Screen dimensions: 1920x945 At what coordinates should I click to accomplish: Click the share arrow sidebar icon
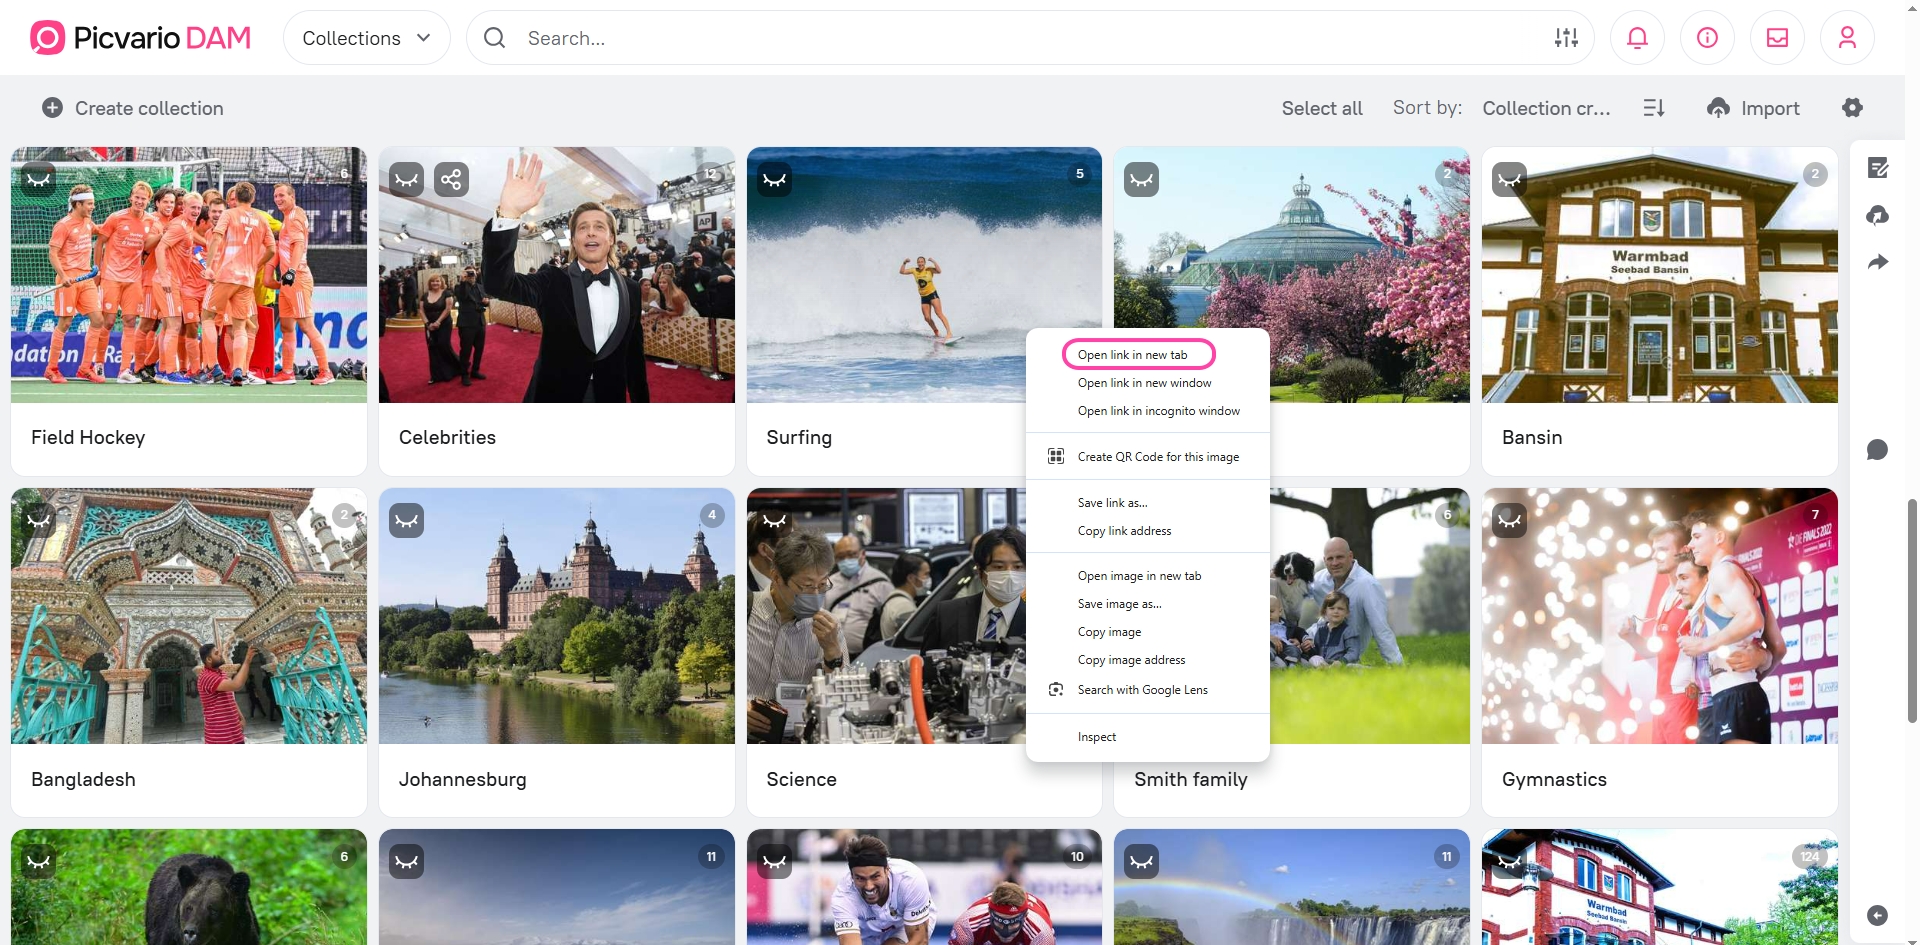point(1878,262)
